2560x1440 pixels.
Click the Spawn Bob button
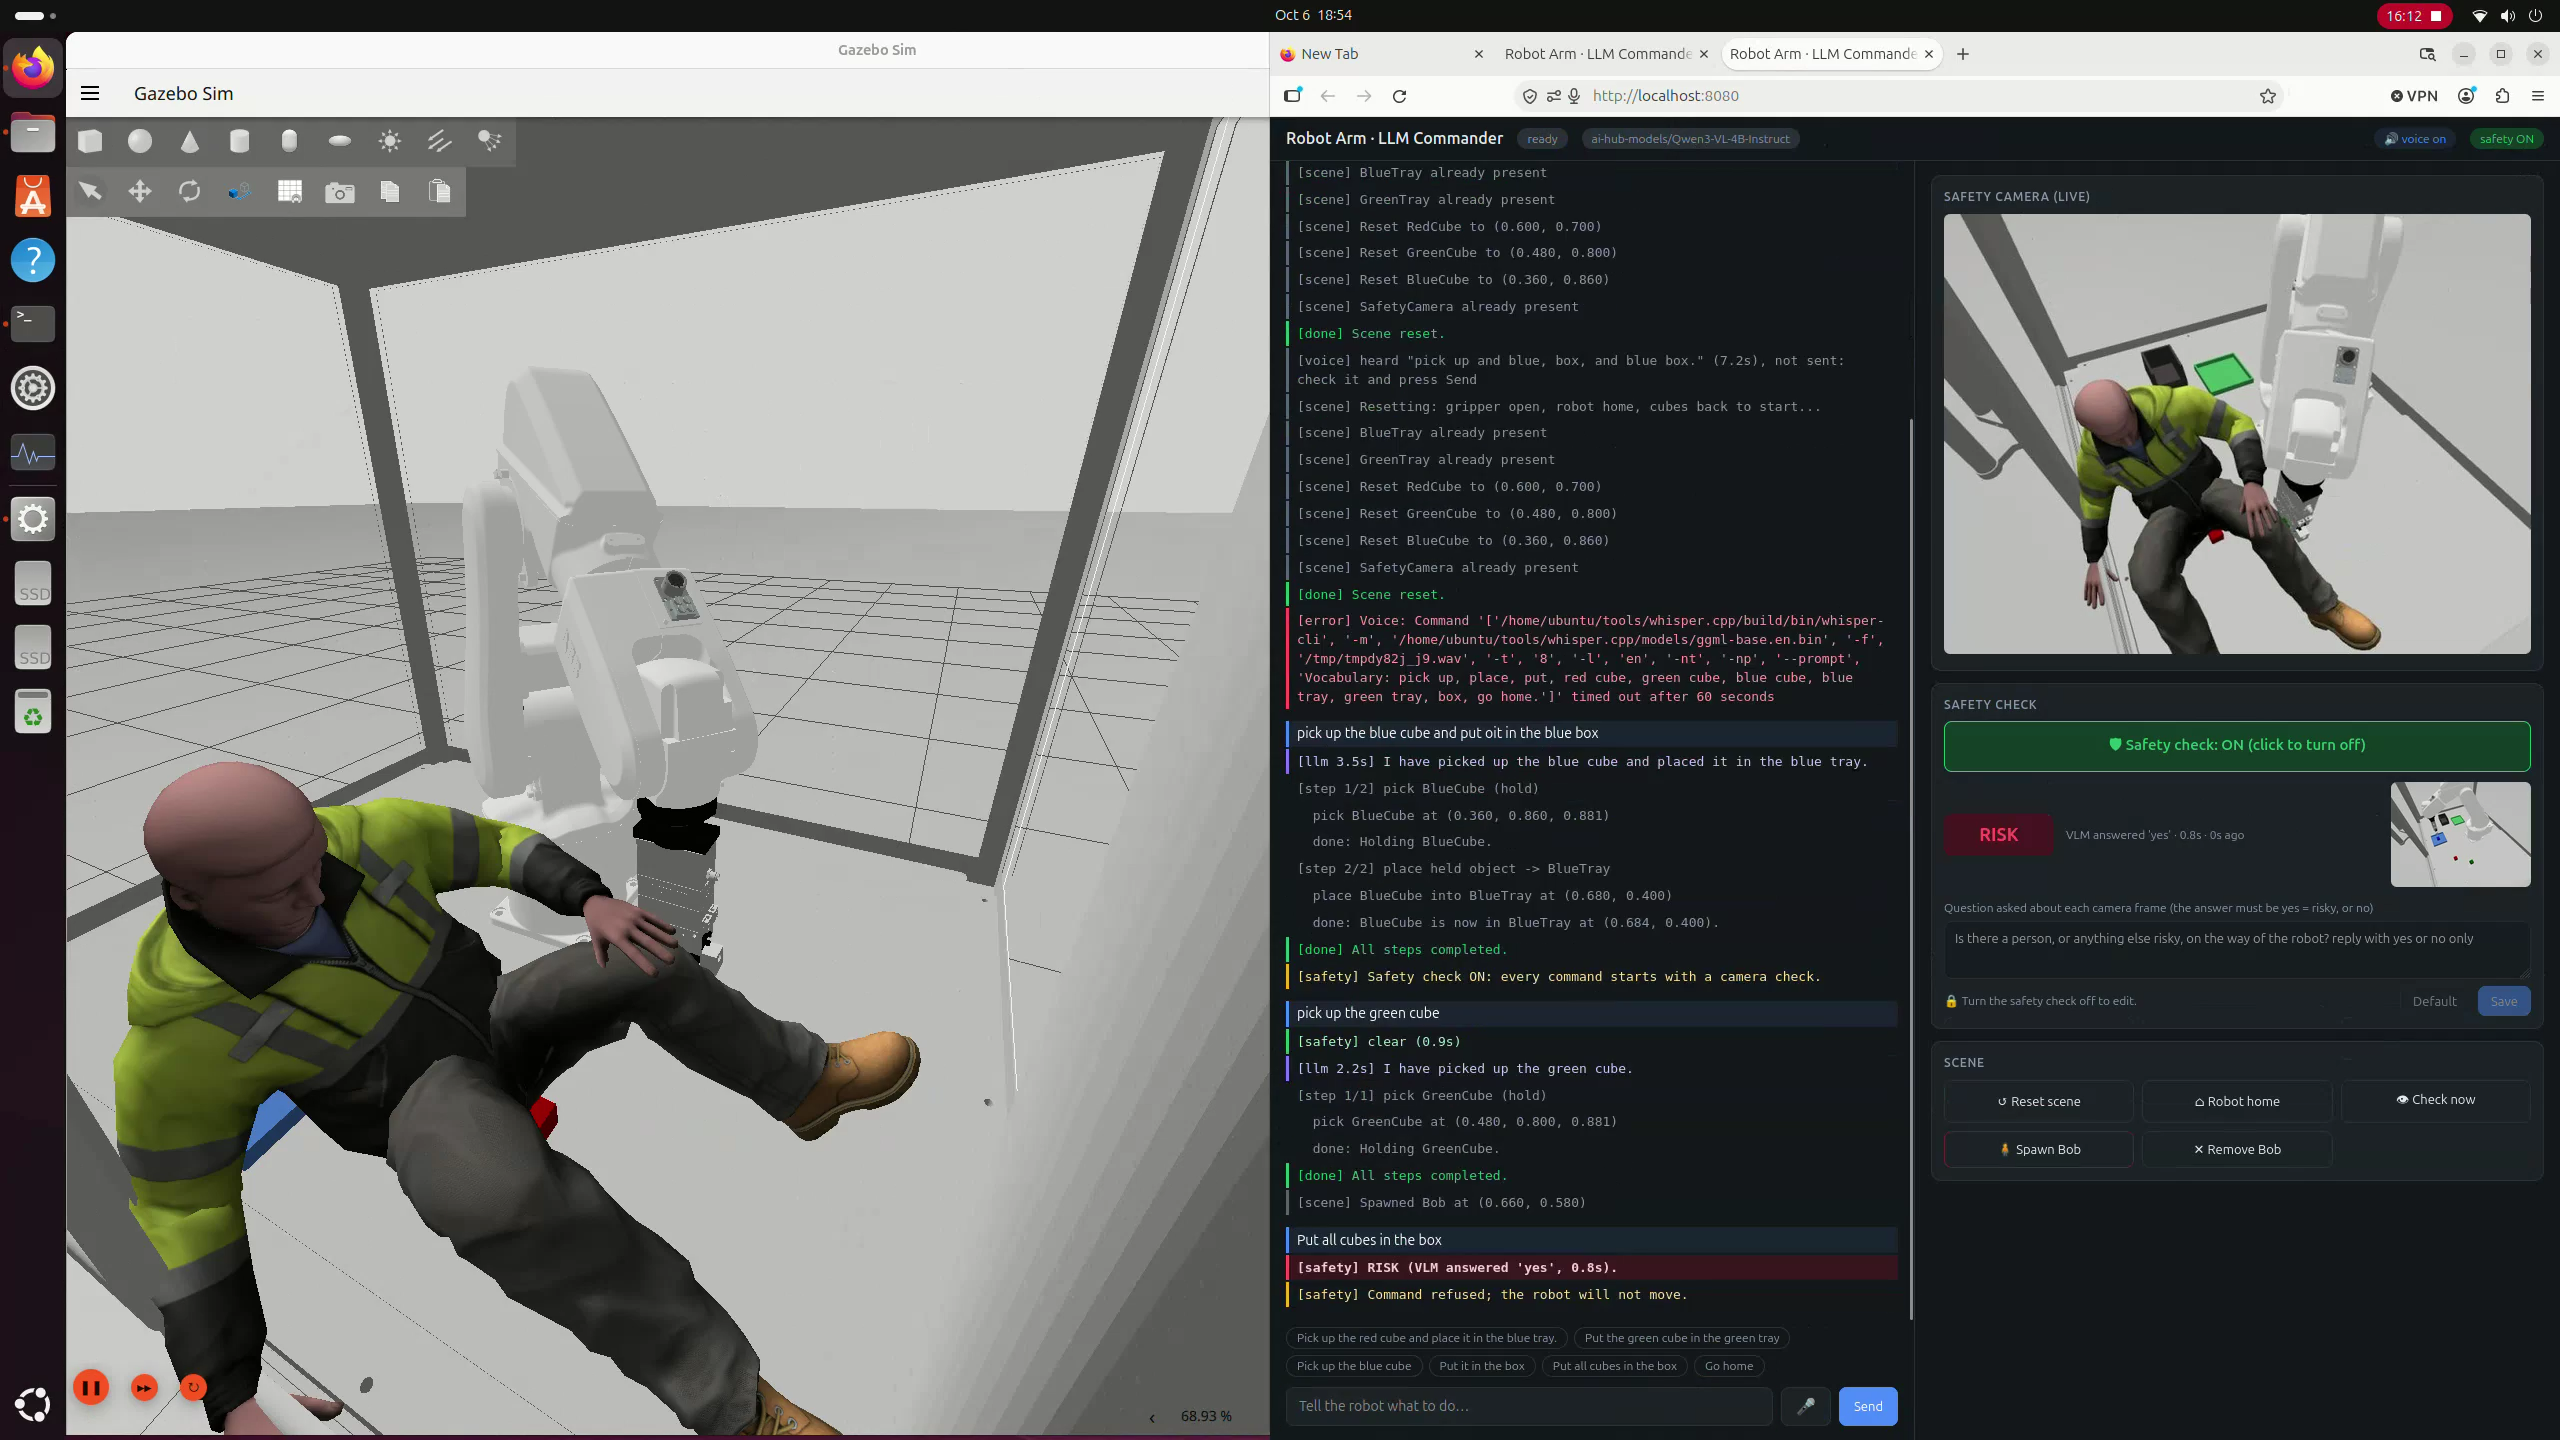click(2038, 1149)
